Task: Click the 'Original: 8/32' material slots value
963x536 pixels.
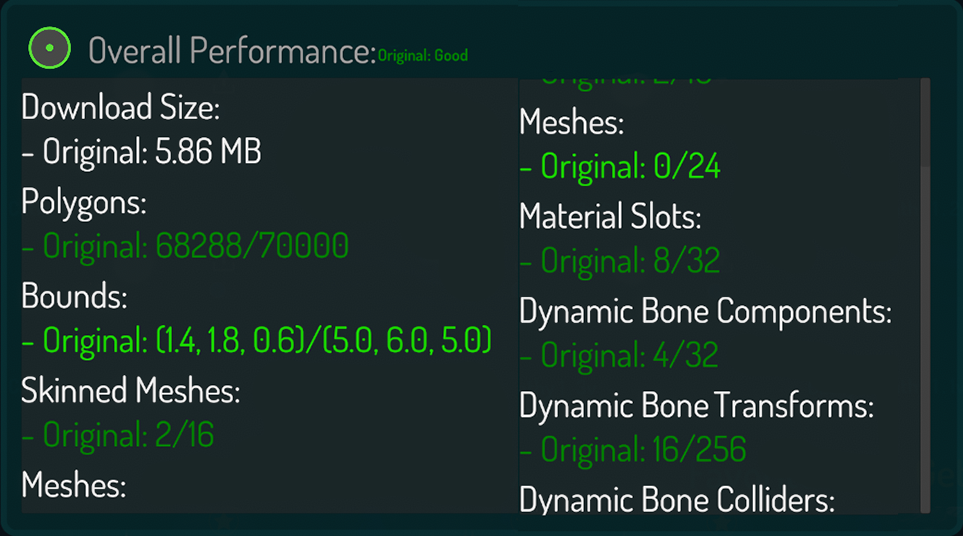Action: click(620, 261)
